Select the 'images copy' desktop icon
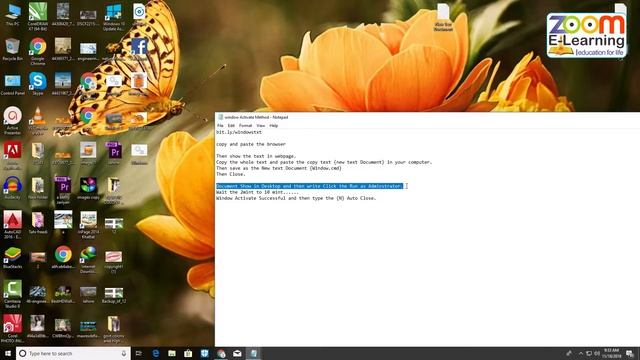Image resolution: width=640 pixels, height=360 pixels. [88, 188]
